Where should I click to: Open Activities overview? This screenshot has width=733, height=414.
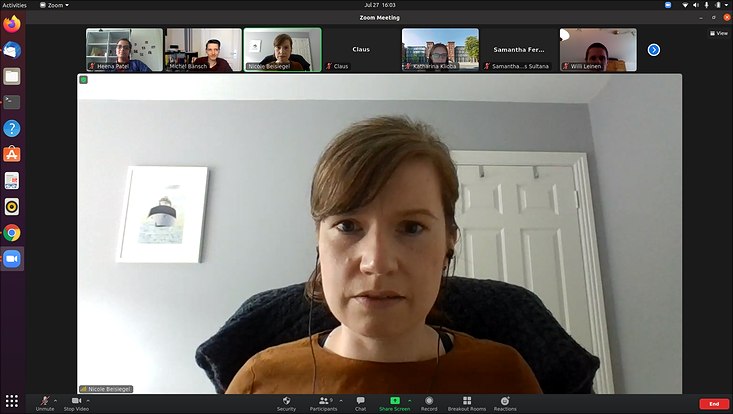point(14,5)
